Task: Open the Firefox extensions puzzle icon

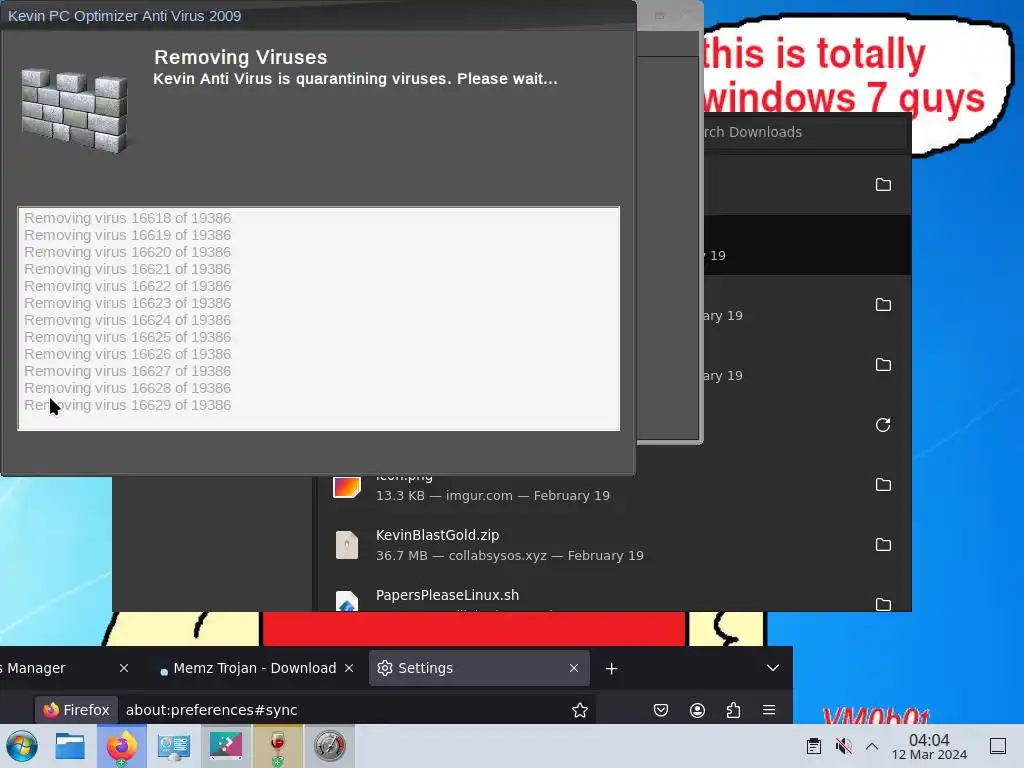Action: coord(733,710)
